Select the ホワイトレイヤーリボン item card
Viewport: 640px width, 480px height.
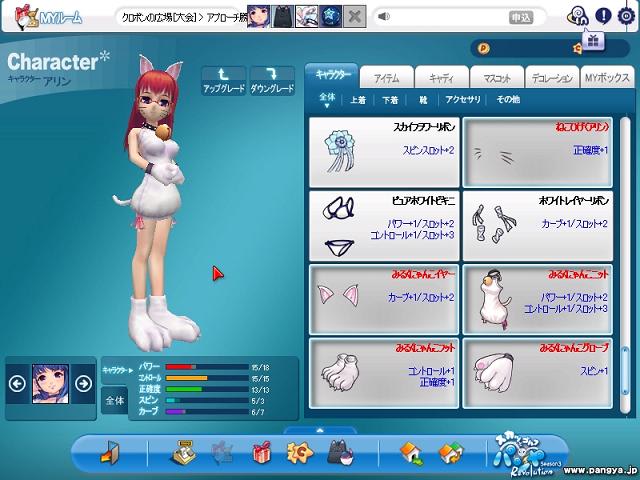[x=538, y=226]
